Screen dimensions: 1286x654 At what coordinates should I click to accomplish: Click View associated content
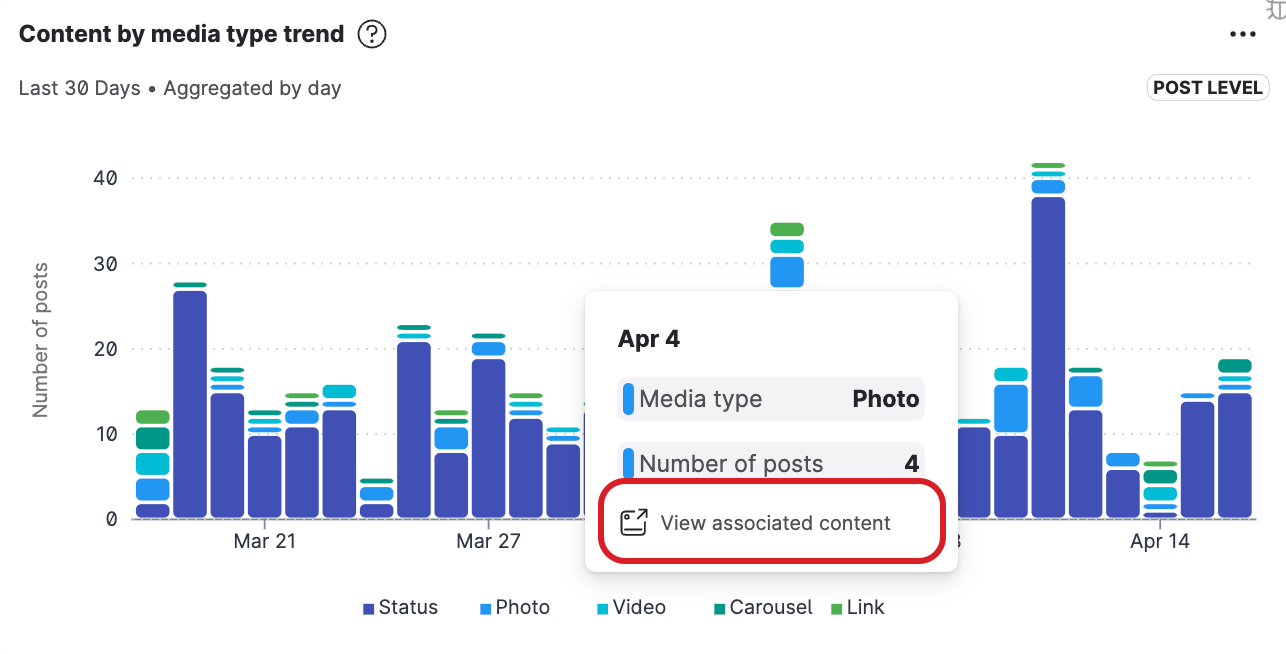pyautogui.click(x=775, y=522)
